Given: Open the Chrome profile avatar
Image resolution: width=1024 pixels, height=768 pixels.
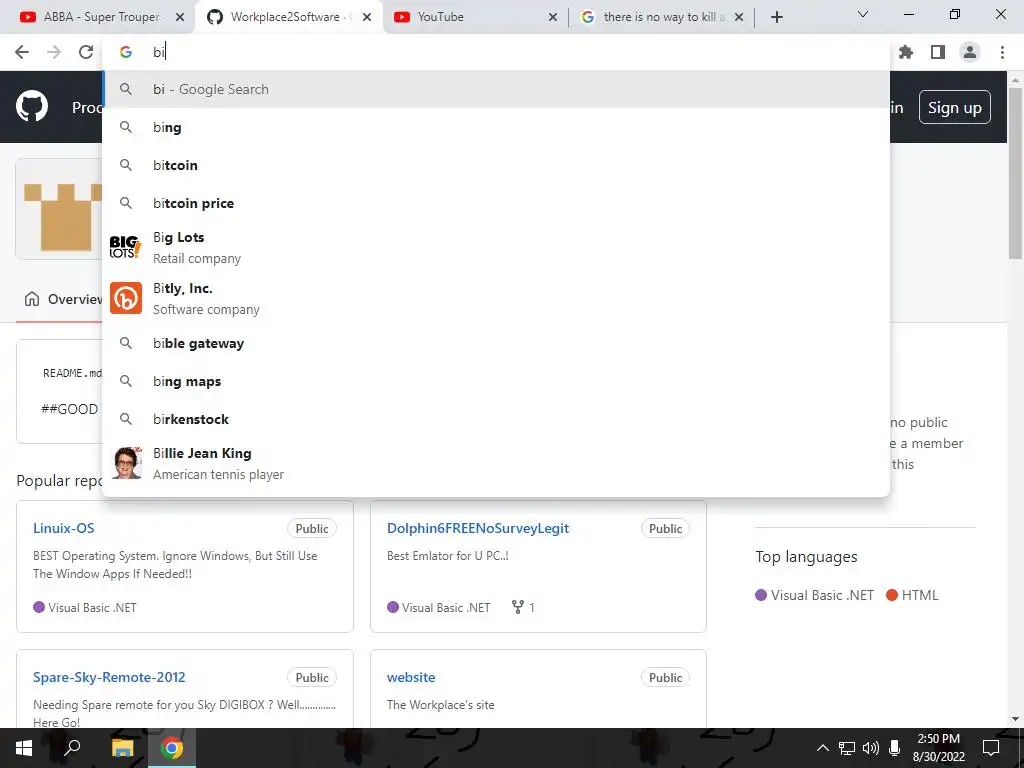Looking at the screenshot, I should pos(970,52).
